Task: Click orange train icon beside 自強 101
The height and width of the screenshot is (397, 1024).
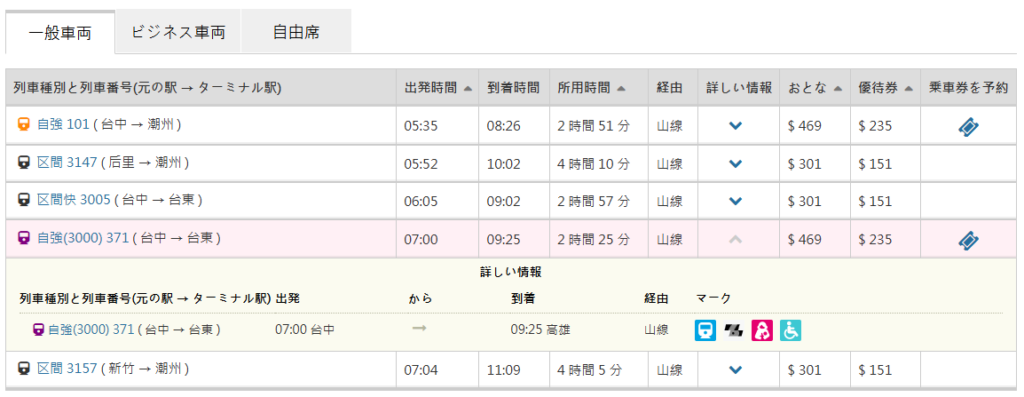Action: click(23, 125)
